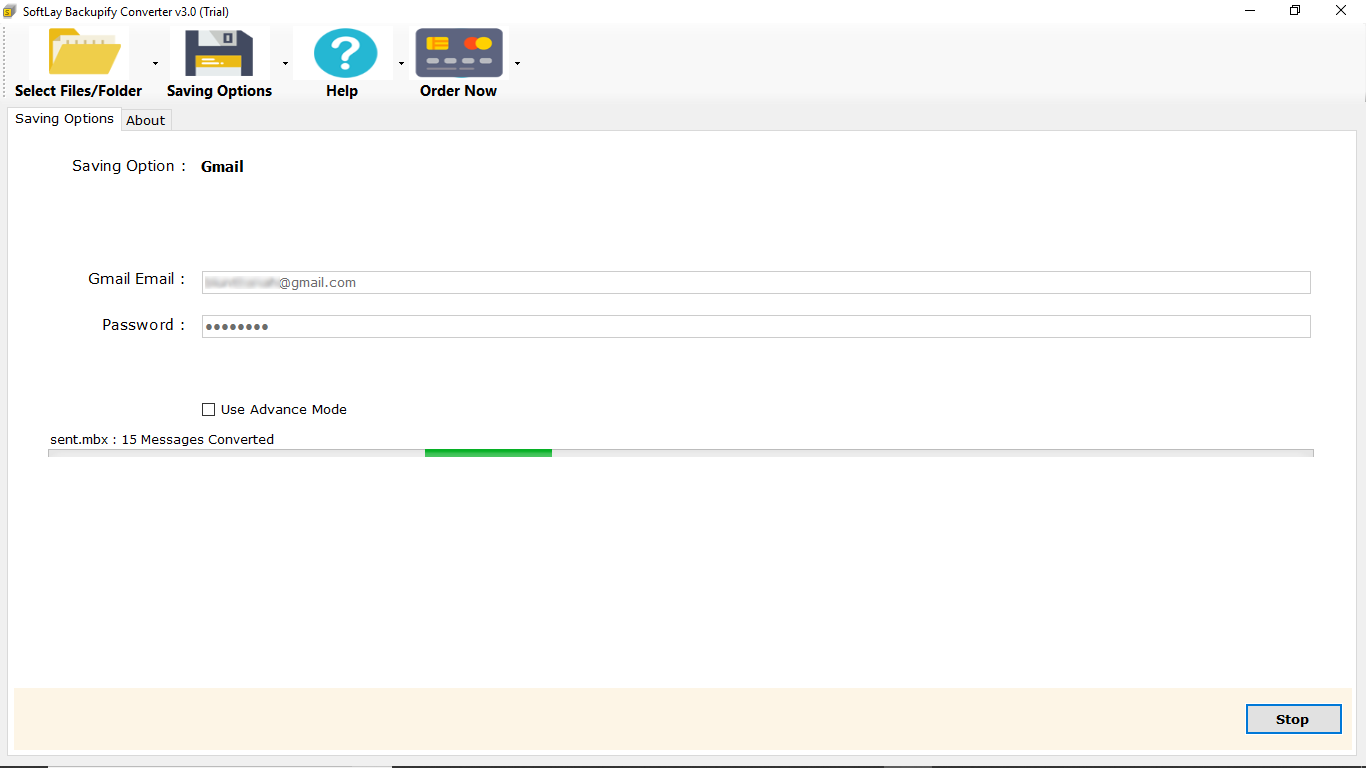Click the 'Gmail Email :' label
1366x768 pixels.
tap(137, 279)
